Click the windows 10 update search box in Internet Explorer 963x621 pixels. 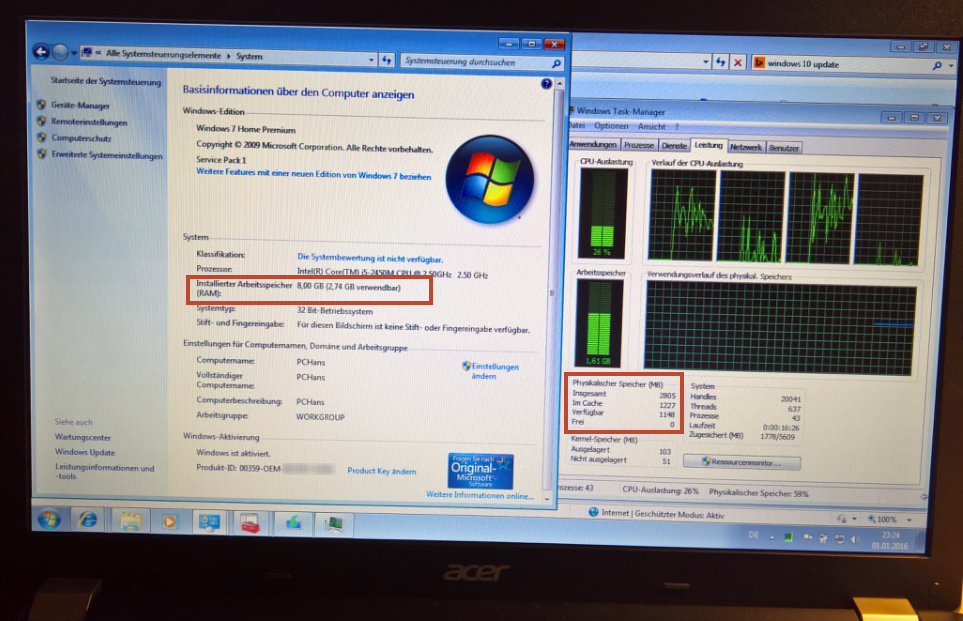(848, 64)
